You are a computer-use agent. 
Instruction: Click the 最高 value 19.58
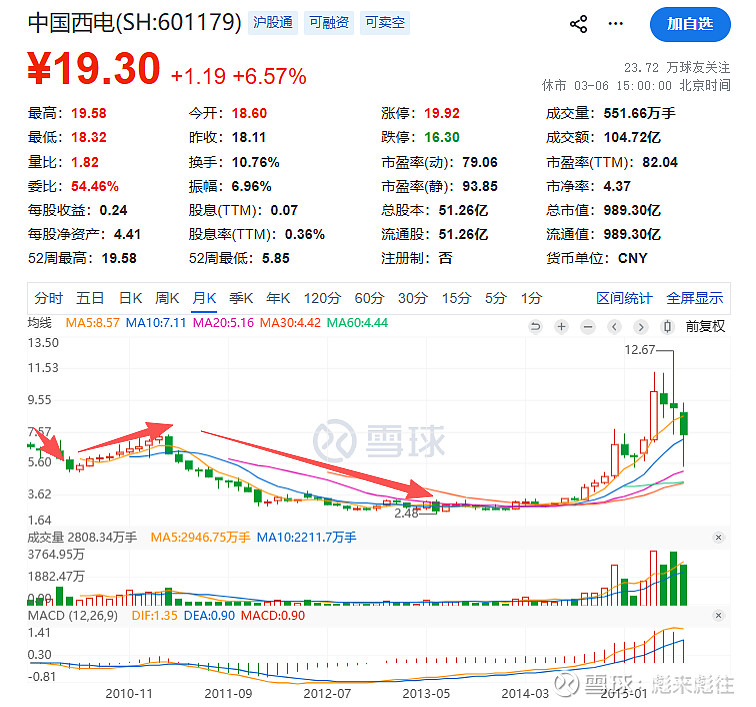(x=89, y=113)
